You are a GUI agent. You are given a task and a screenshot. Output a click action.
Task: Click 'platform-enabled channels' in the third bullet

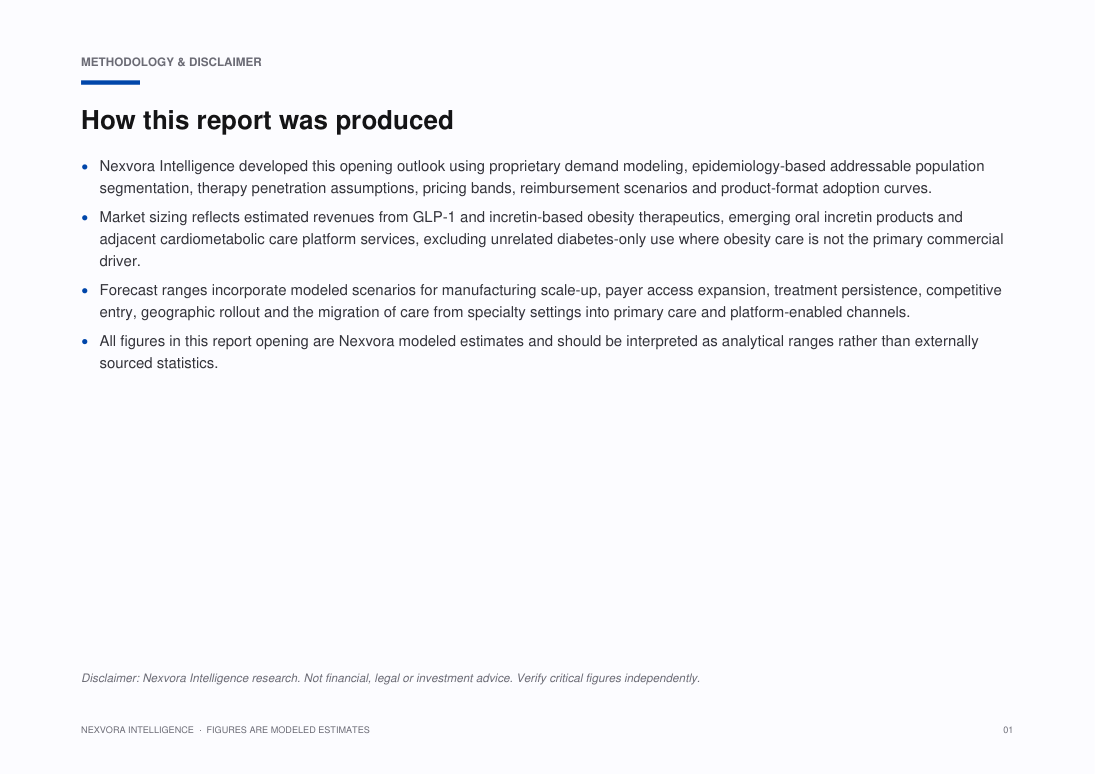coord(819,312)
